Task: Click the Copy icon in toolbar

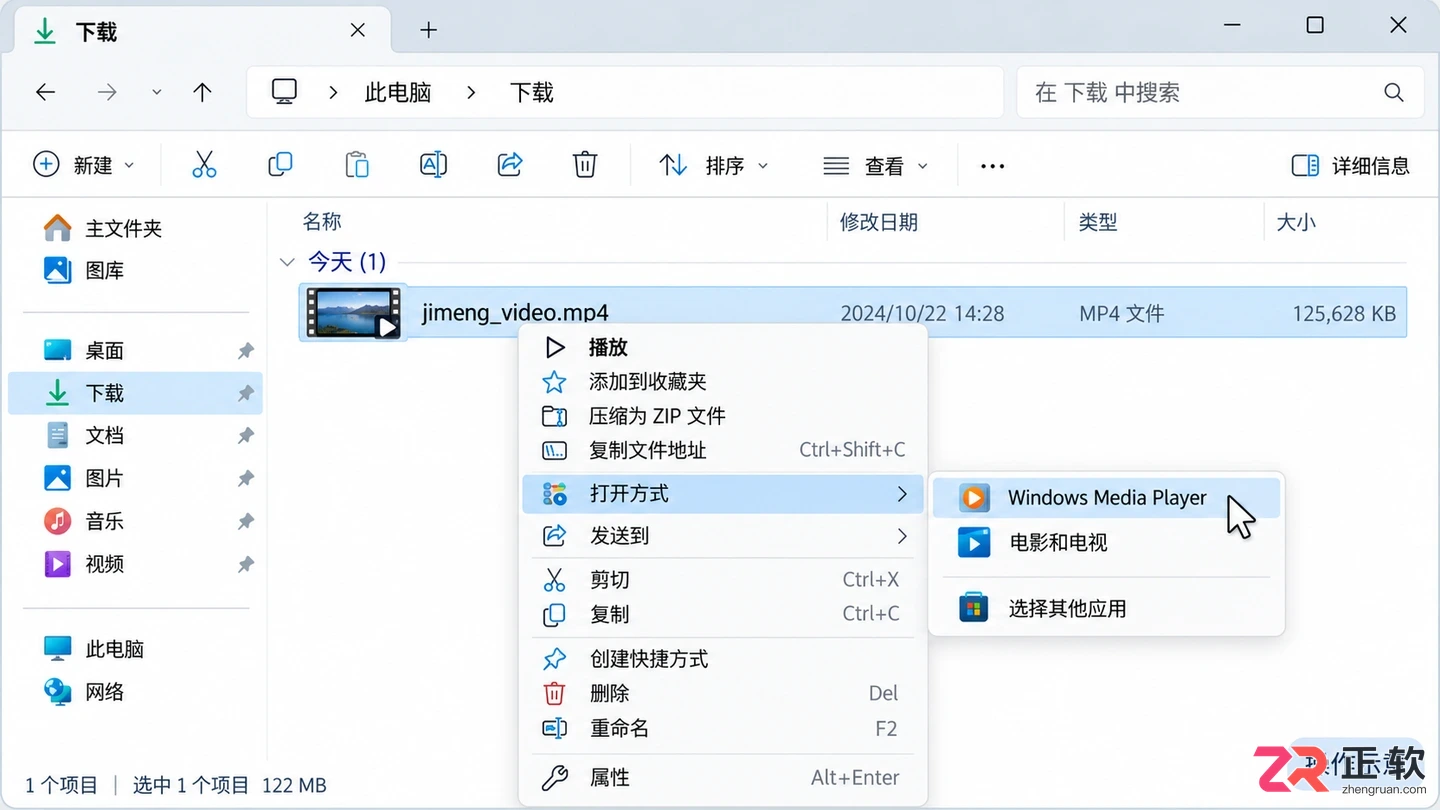Action: 280,165
